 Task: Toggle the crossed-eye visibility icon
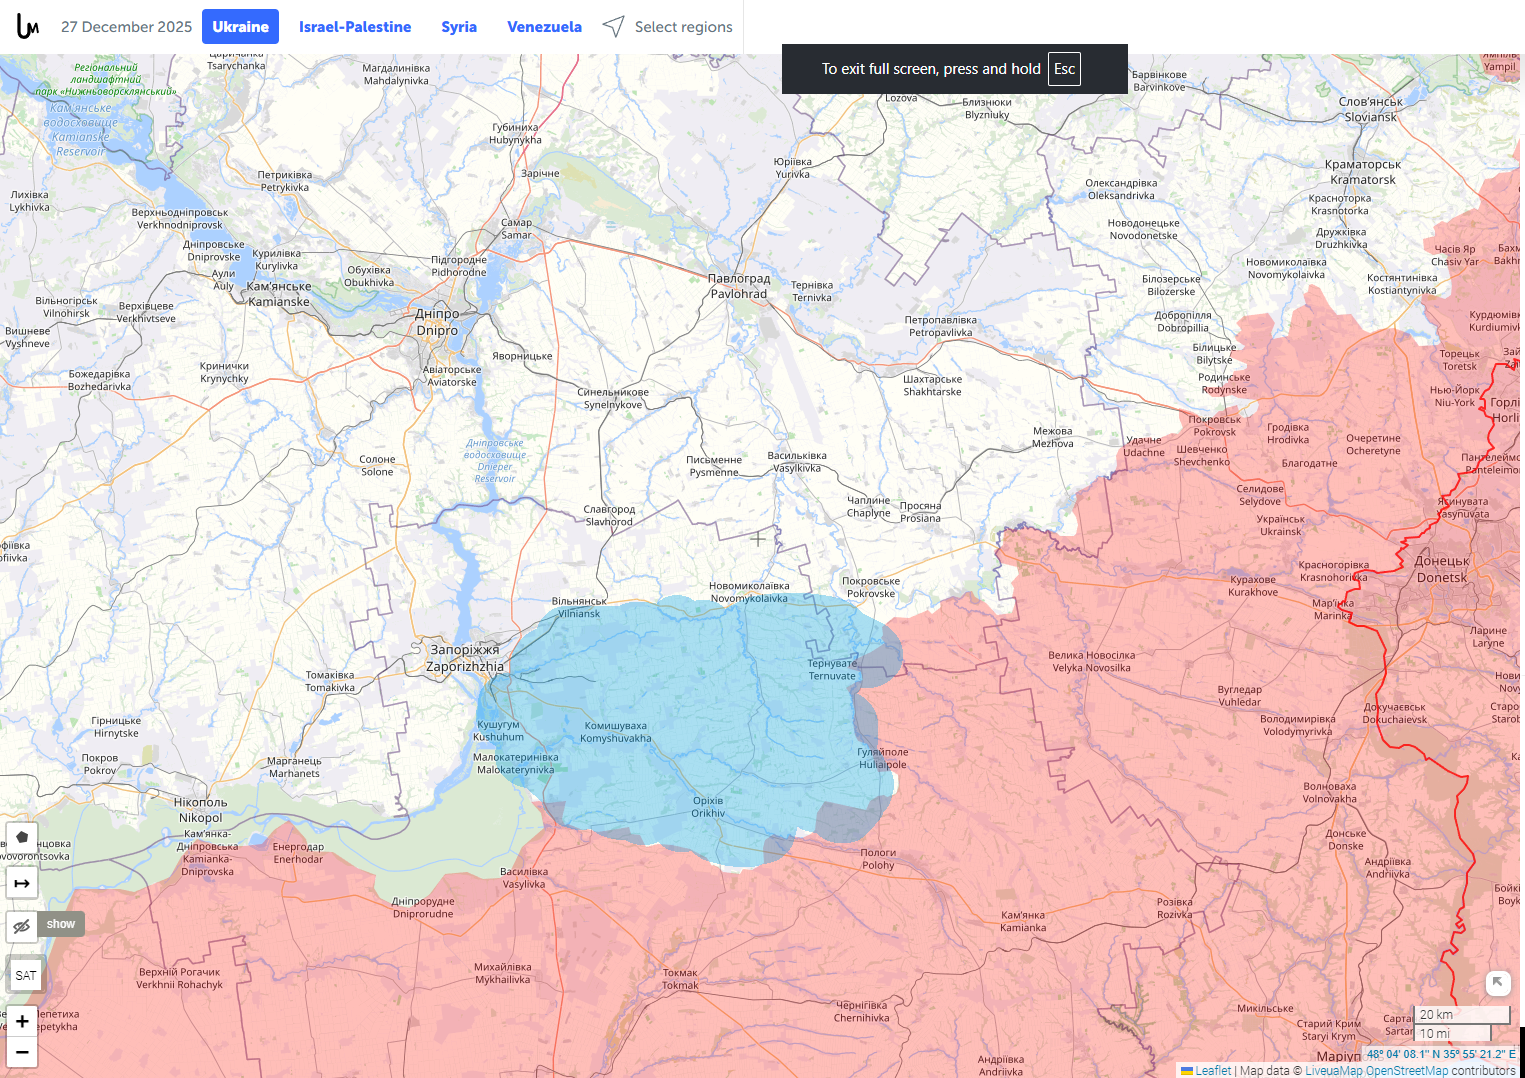tap(22, 926)
